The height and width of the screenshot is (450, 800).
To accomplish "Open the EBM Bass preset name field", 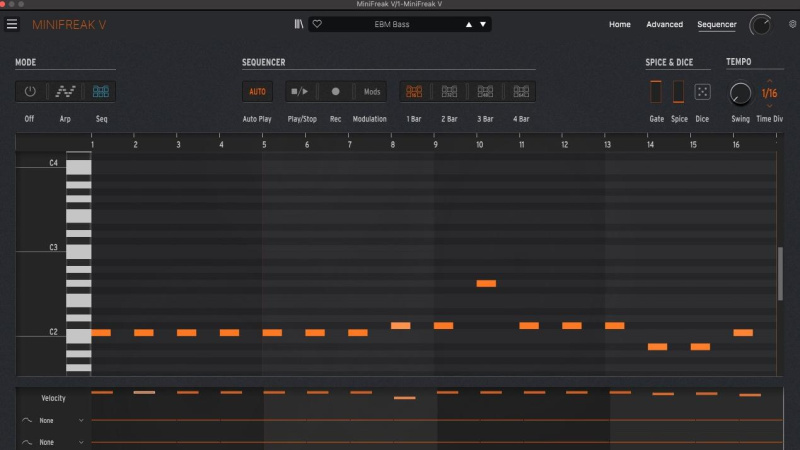I will pos(391,24).
